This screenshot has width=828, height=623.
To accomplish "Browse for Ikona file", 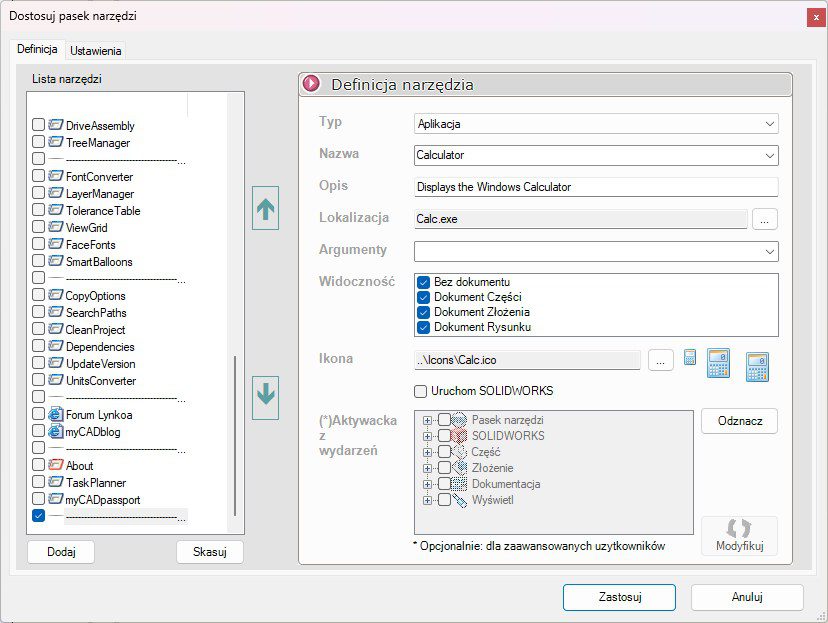I will 661,361.
